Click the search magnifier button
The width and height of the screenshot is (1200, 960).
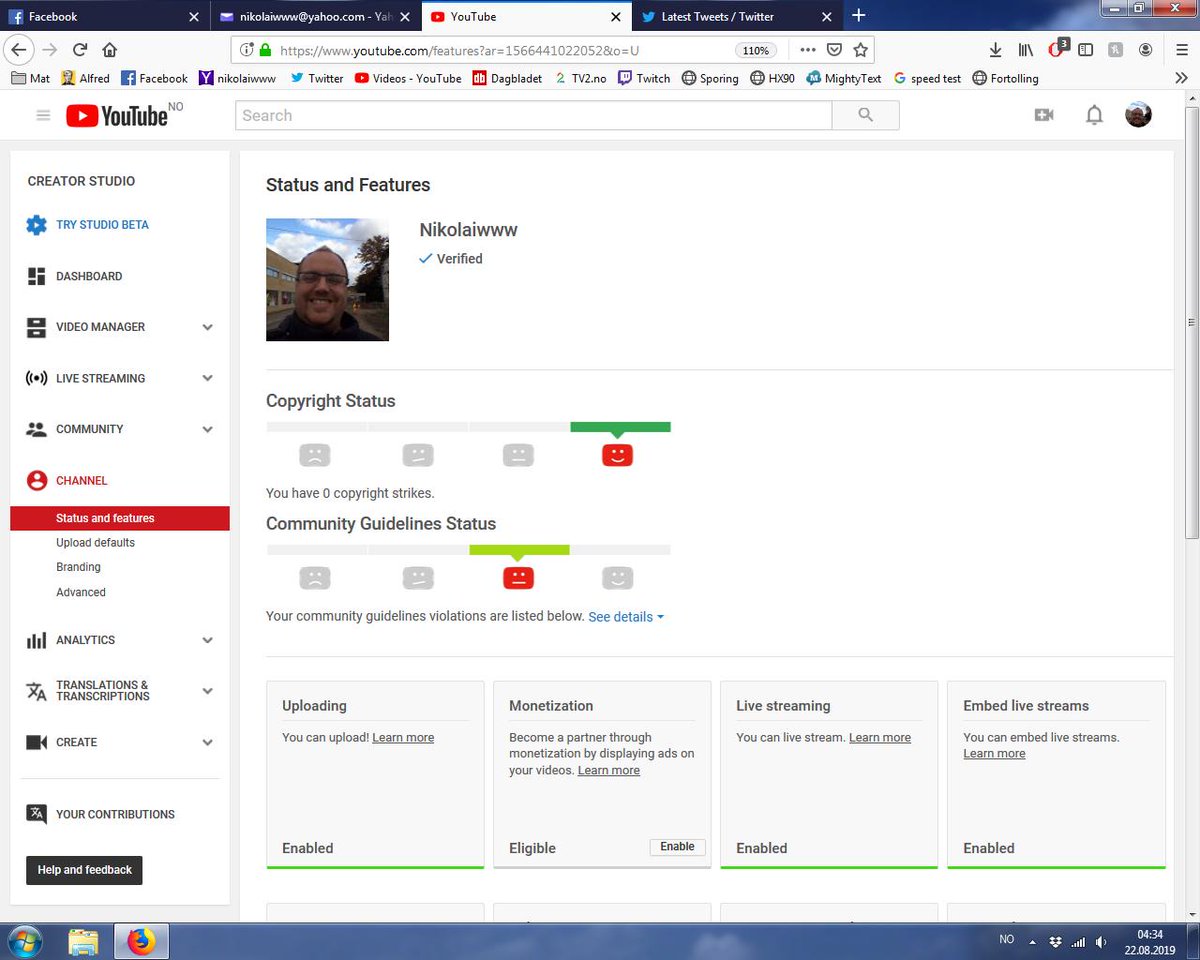(866, 116)
